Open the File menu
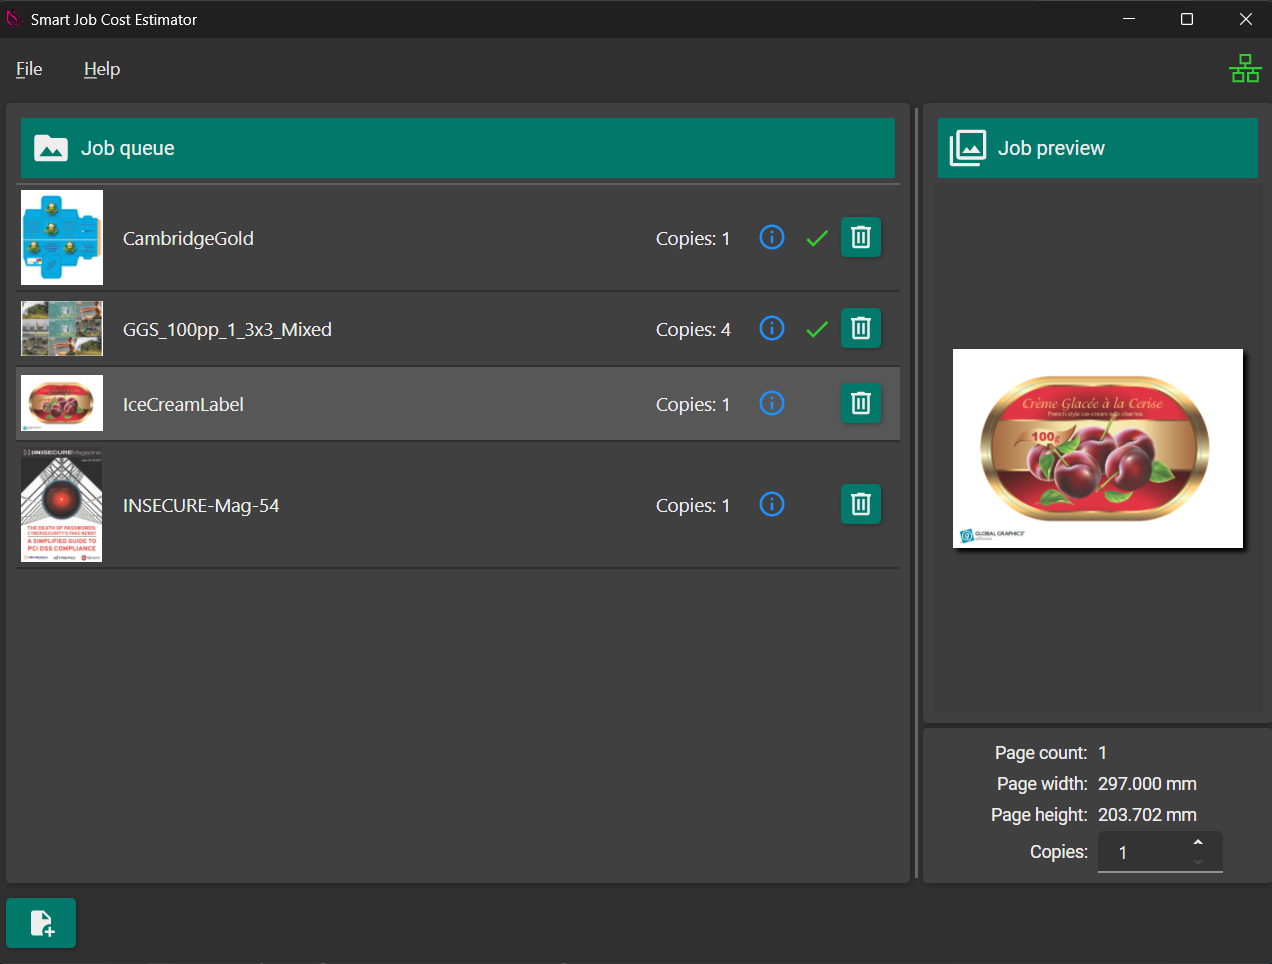Viewport: 1272px width, 964px height. 29,69
